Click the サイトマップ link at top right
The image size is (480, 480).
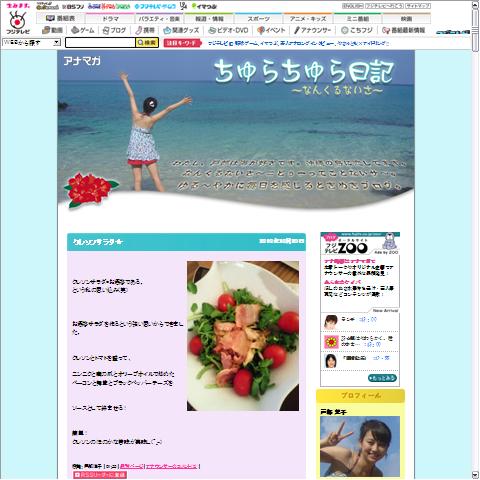[x=418, y=6]
